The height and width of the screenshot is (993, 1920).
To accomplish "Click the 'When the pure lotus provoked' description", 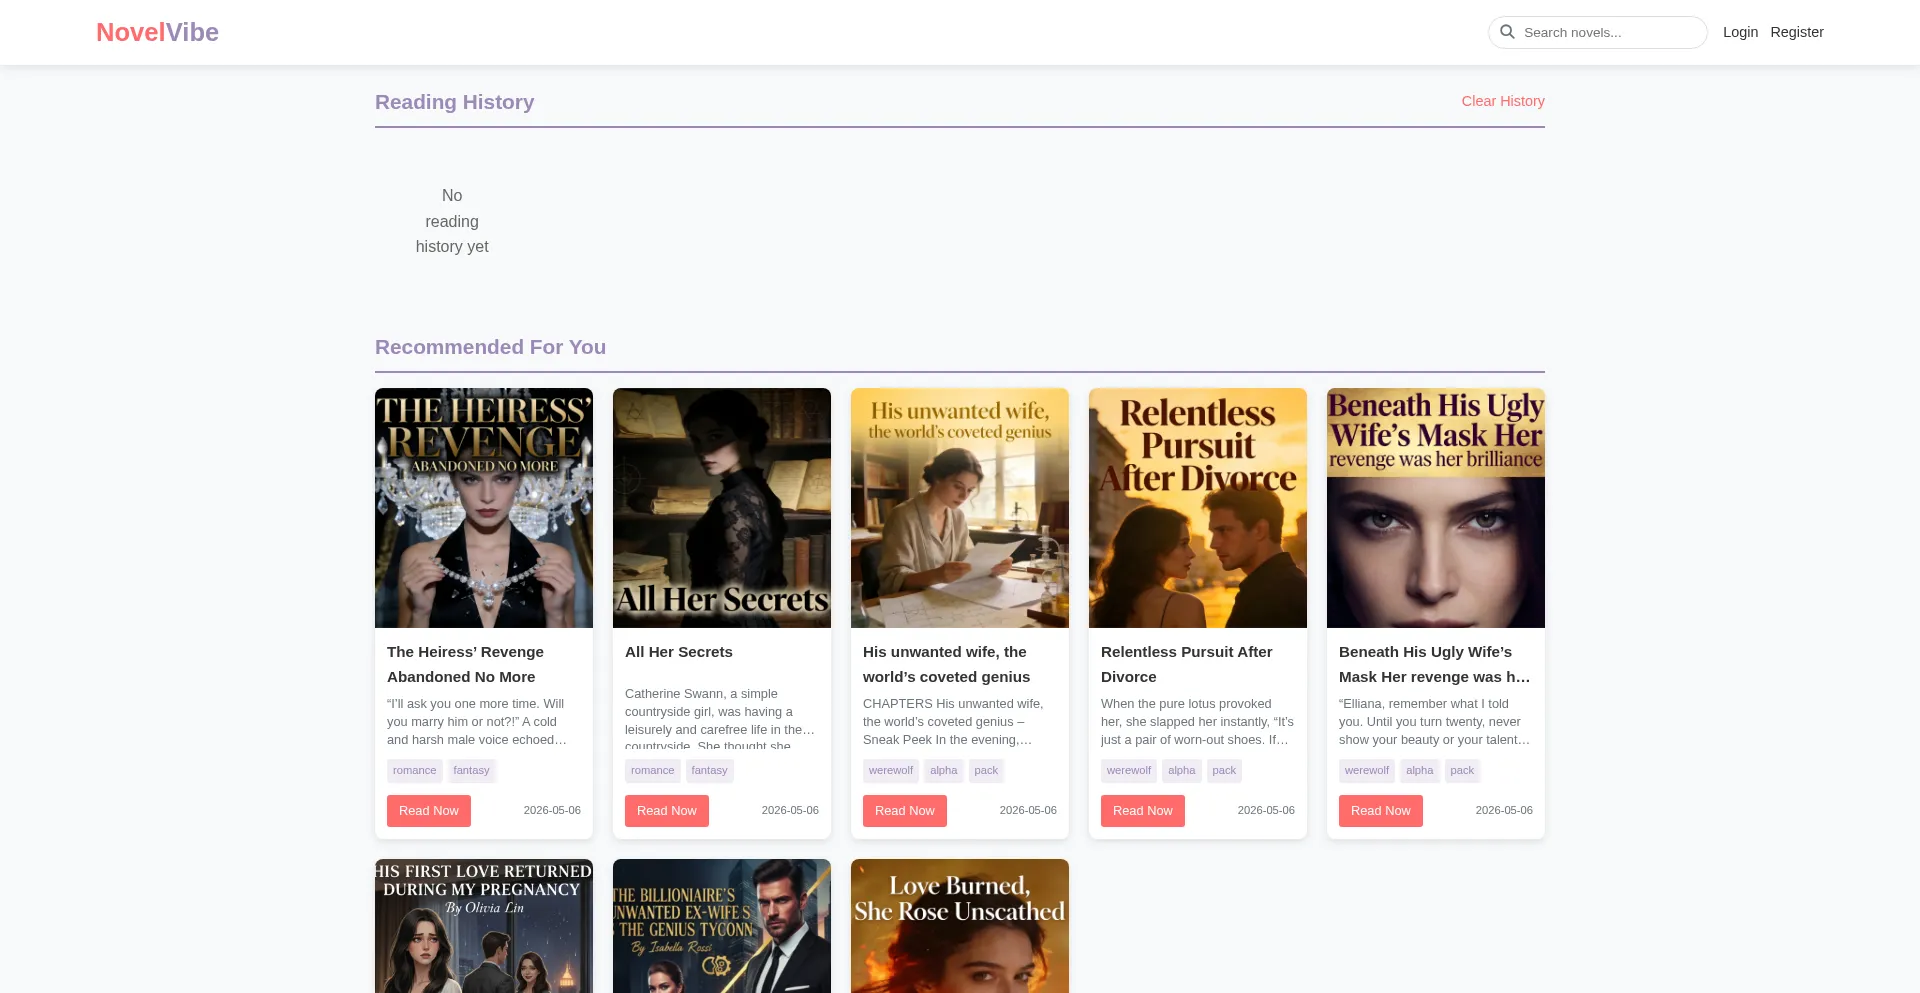I will coord(1198,722).
